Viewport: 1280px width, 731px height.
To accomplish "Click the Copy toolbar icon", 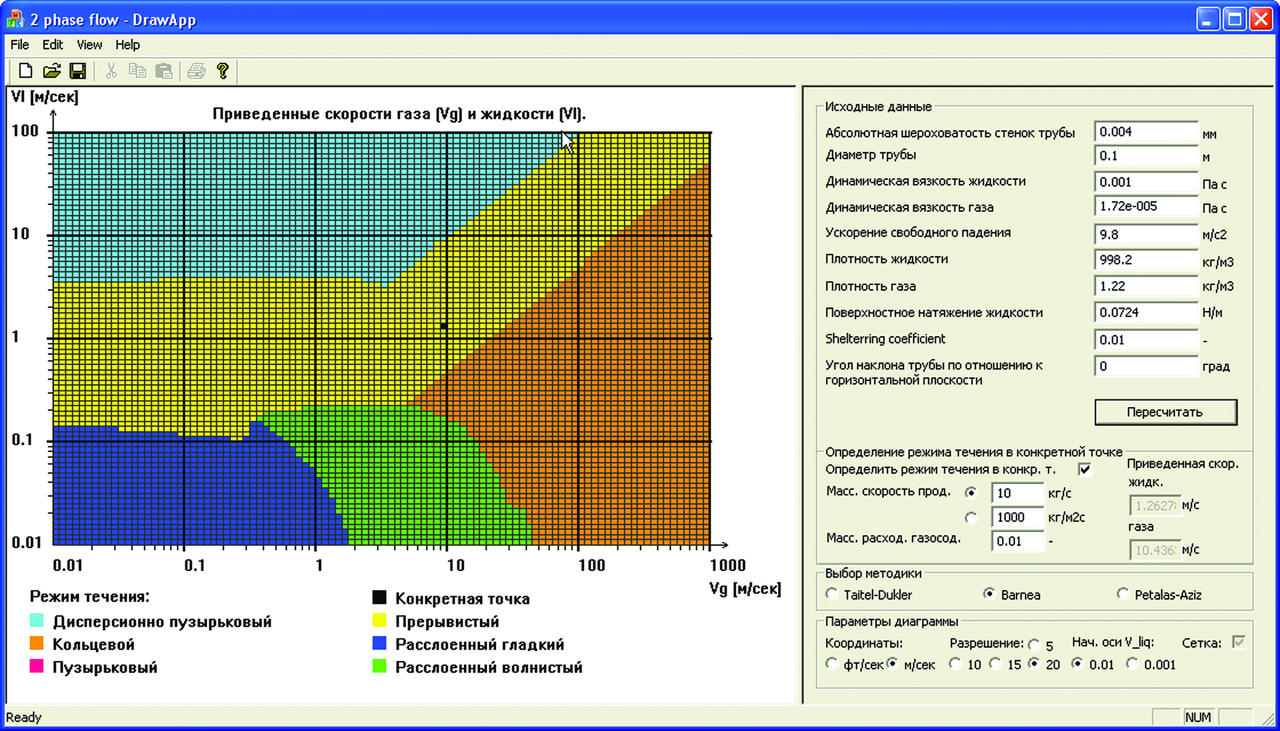I will point(137,71).
